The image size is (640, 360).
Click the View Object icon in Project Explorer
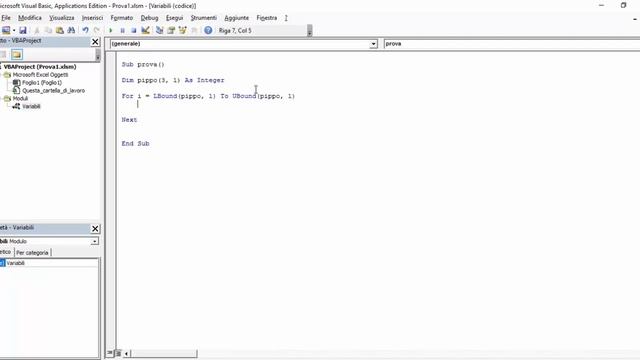(4, 55)
